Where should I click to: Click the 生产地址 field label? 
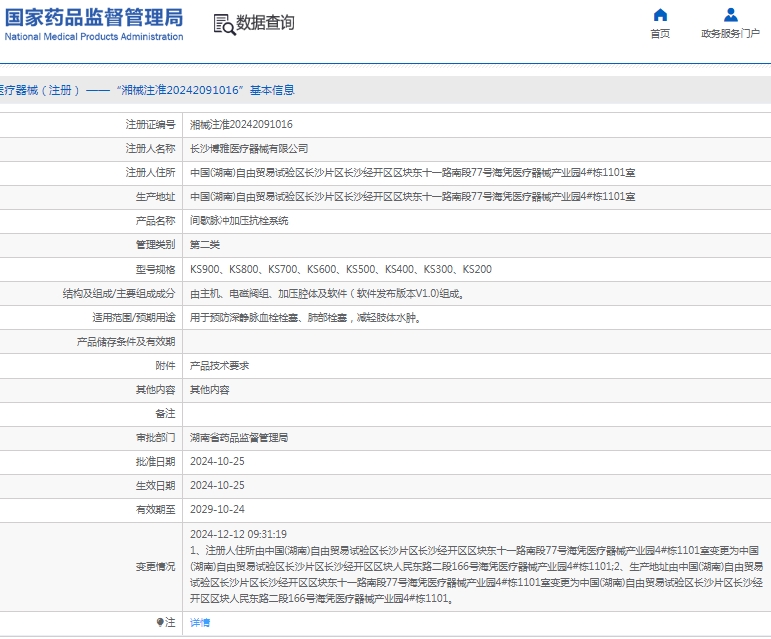pyautogui.click(x=155, y=197)
